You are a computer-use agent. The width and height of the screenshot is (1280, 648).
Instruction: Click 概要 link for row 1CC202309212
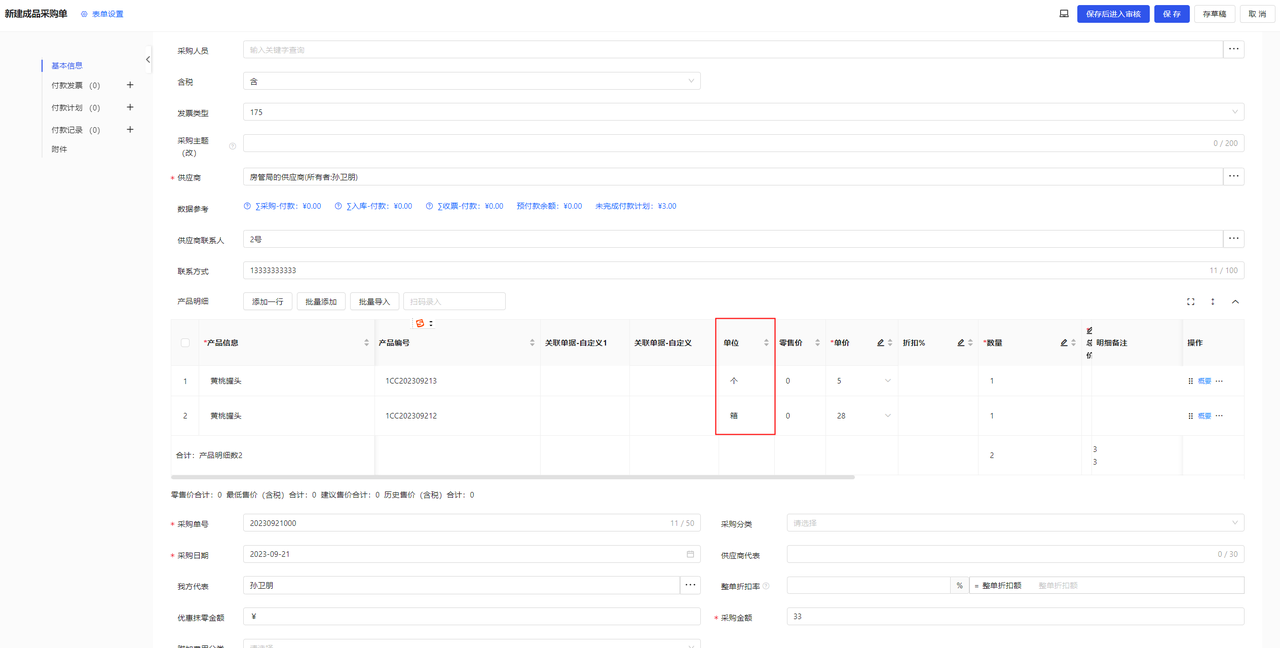coord(1204,416)
